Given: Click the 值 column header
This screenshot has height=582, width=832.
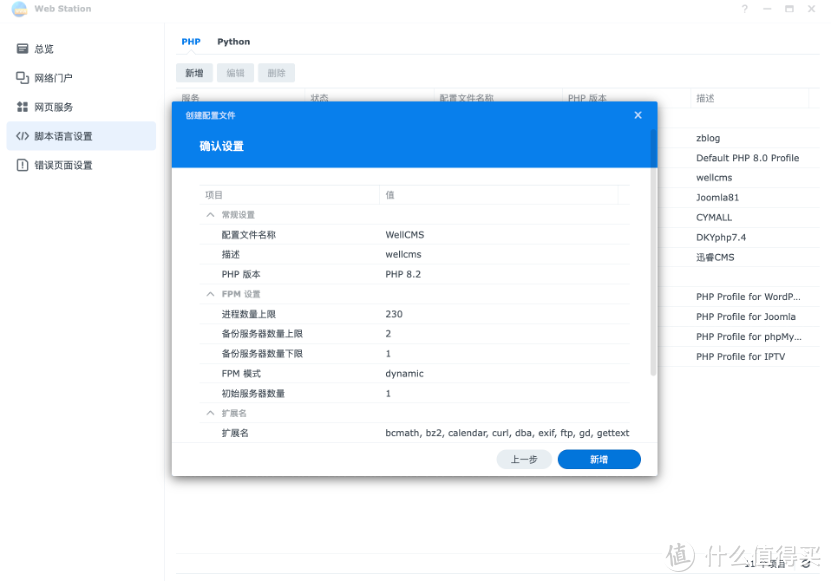Looking at the screenshot, I should pos(499,195).
